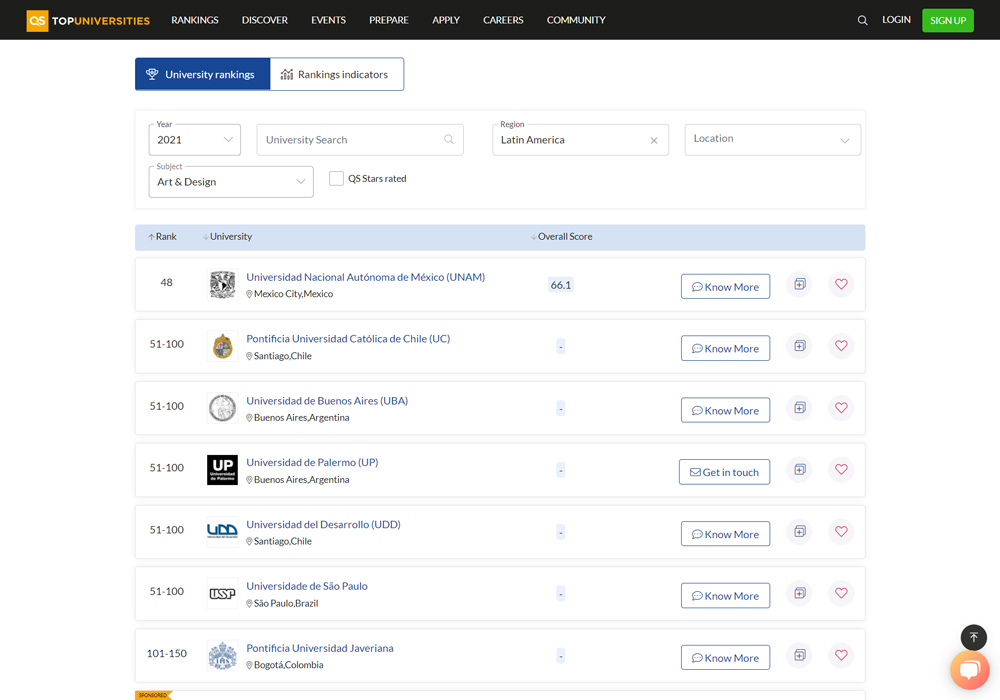Click the LOGIN link
Screen dimensions: 1000x700
point(896,20)
